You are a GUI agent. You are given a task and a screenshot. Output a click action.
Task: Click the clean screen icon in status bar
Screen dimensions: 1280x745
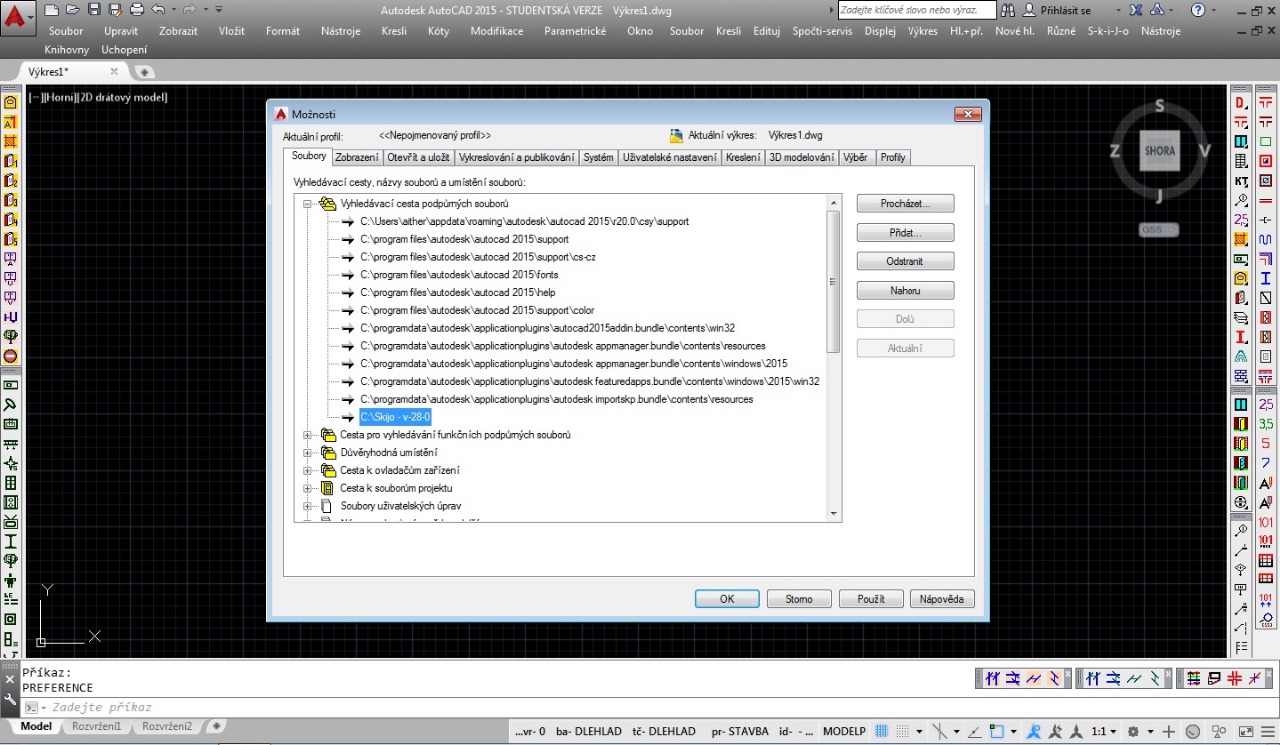pyautogui.click(x=1246, y=731)
